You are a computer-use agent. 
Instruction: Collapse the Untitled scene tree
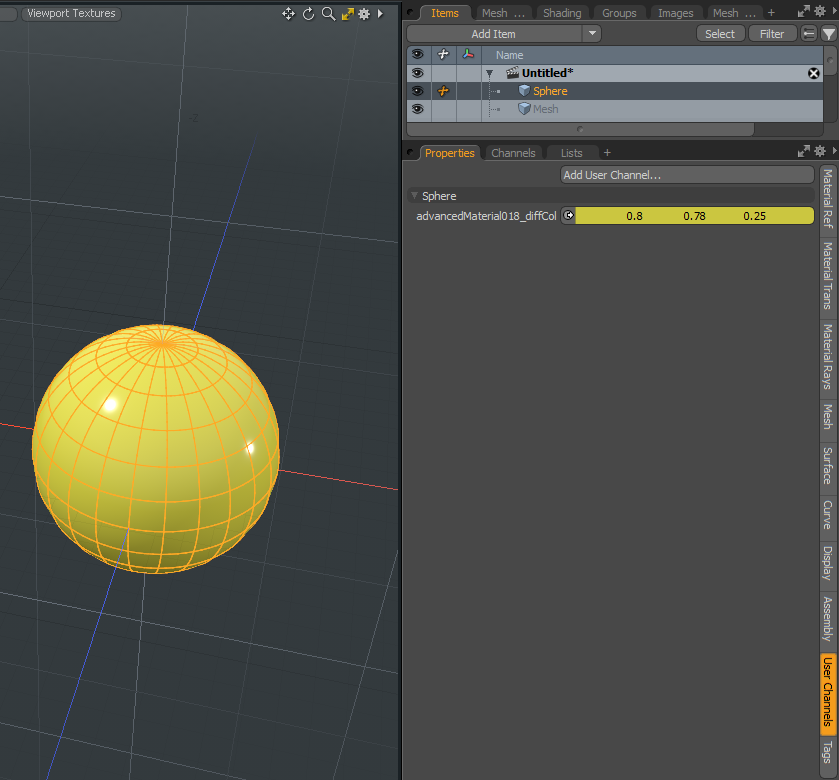(489, 74)
